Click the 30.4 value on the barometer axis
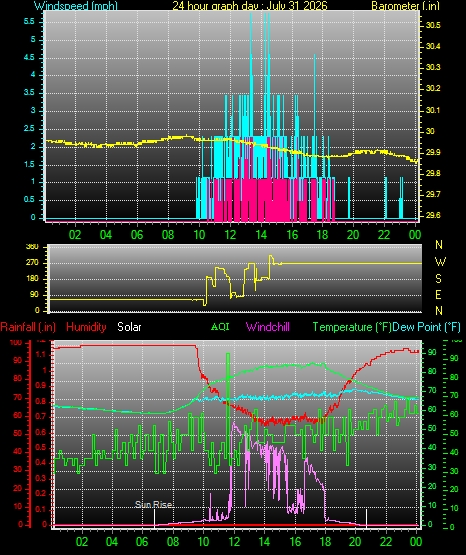 (x=433, y=46)
